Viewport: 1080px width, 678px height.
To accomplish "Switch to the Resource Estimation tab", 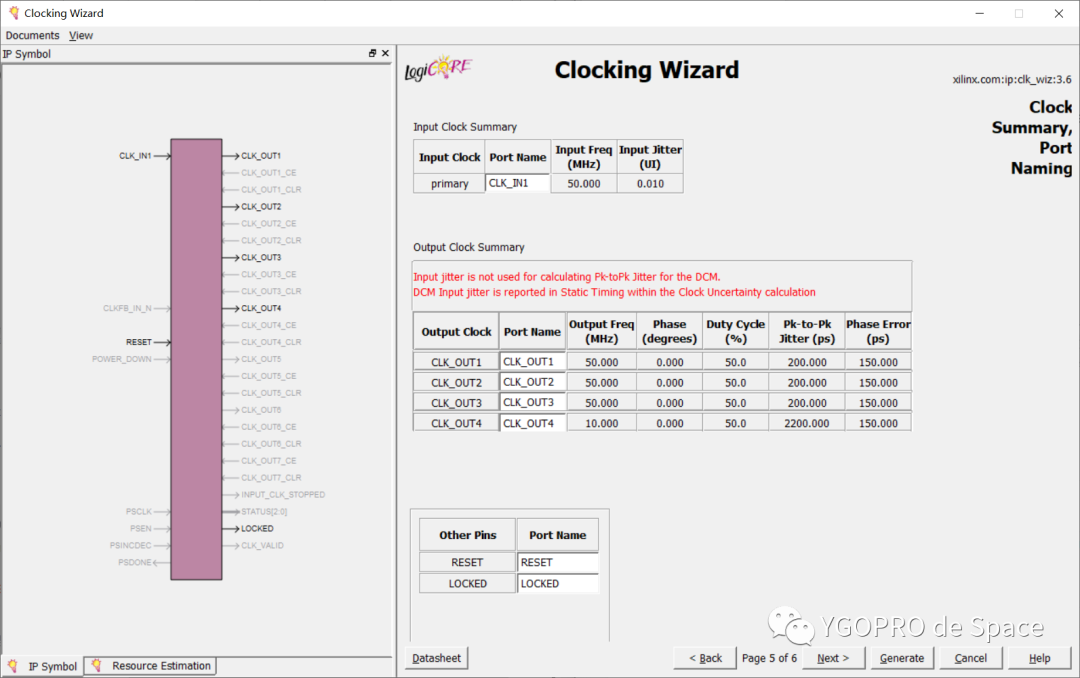I will click(x=152, y=666).
